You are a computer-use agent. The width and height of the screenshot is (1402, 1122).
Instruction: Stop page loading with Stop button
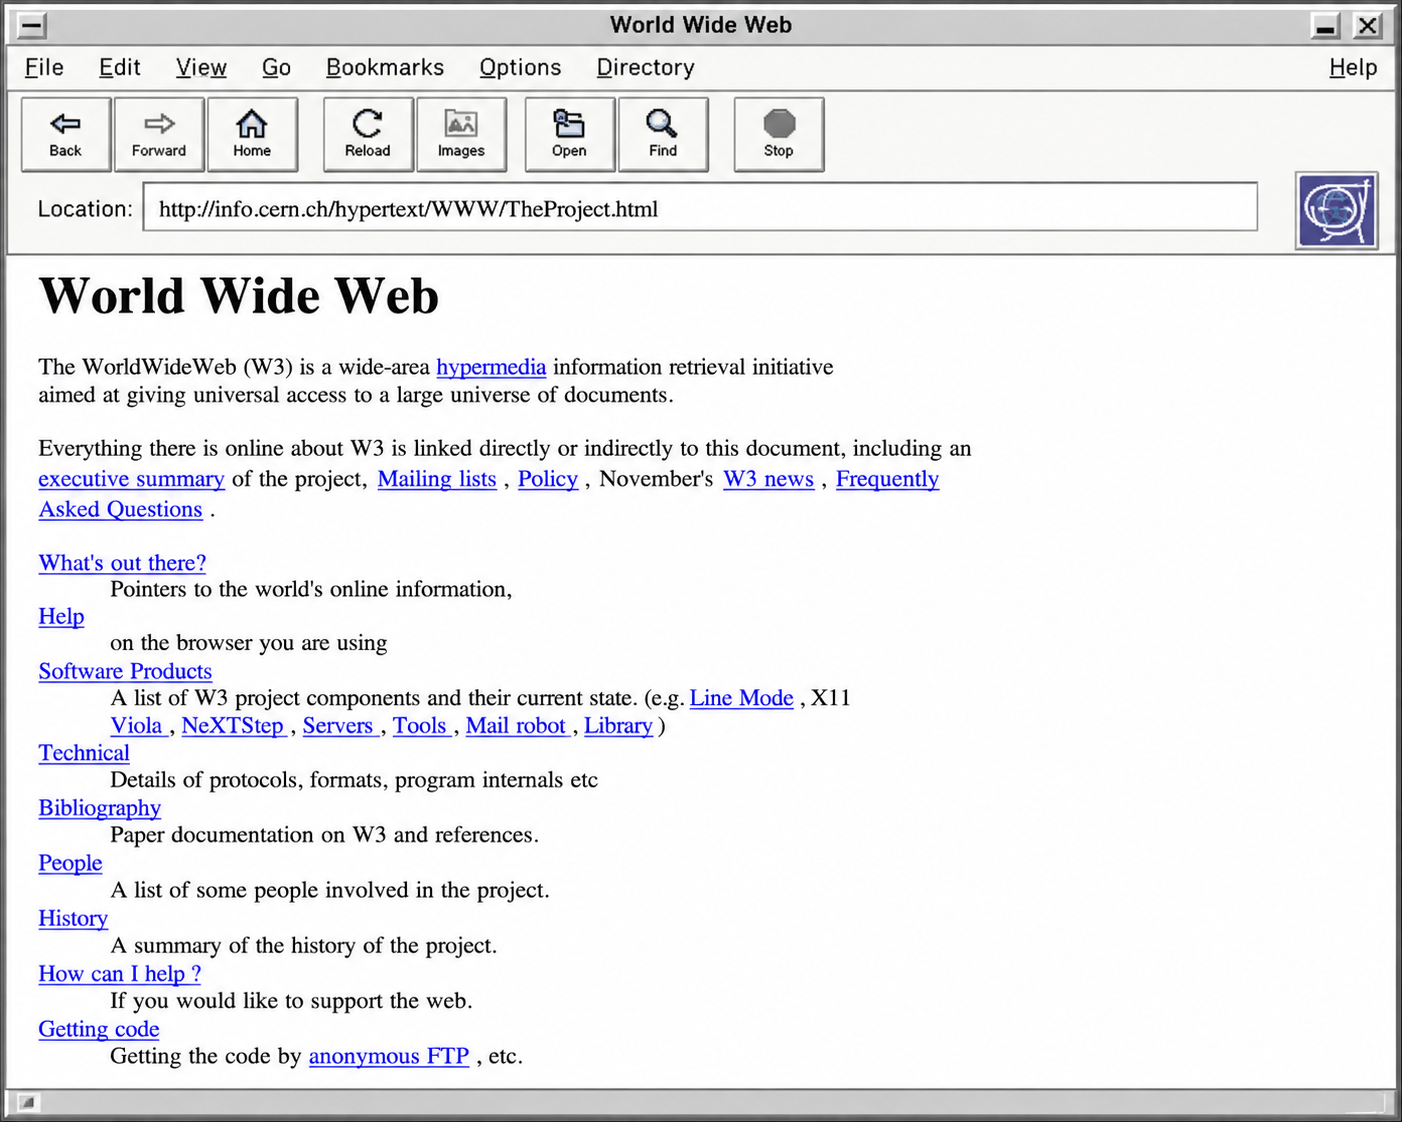point(779,134)
